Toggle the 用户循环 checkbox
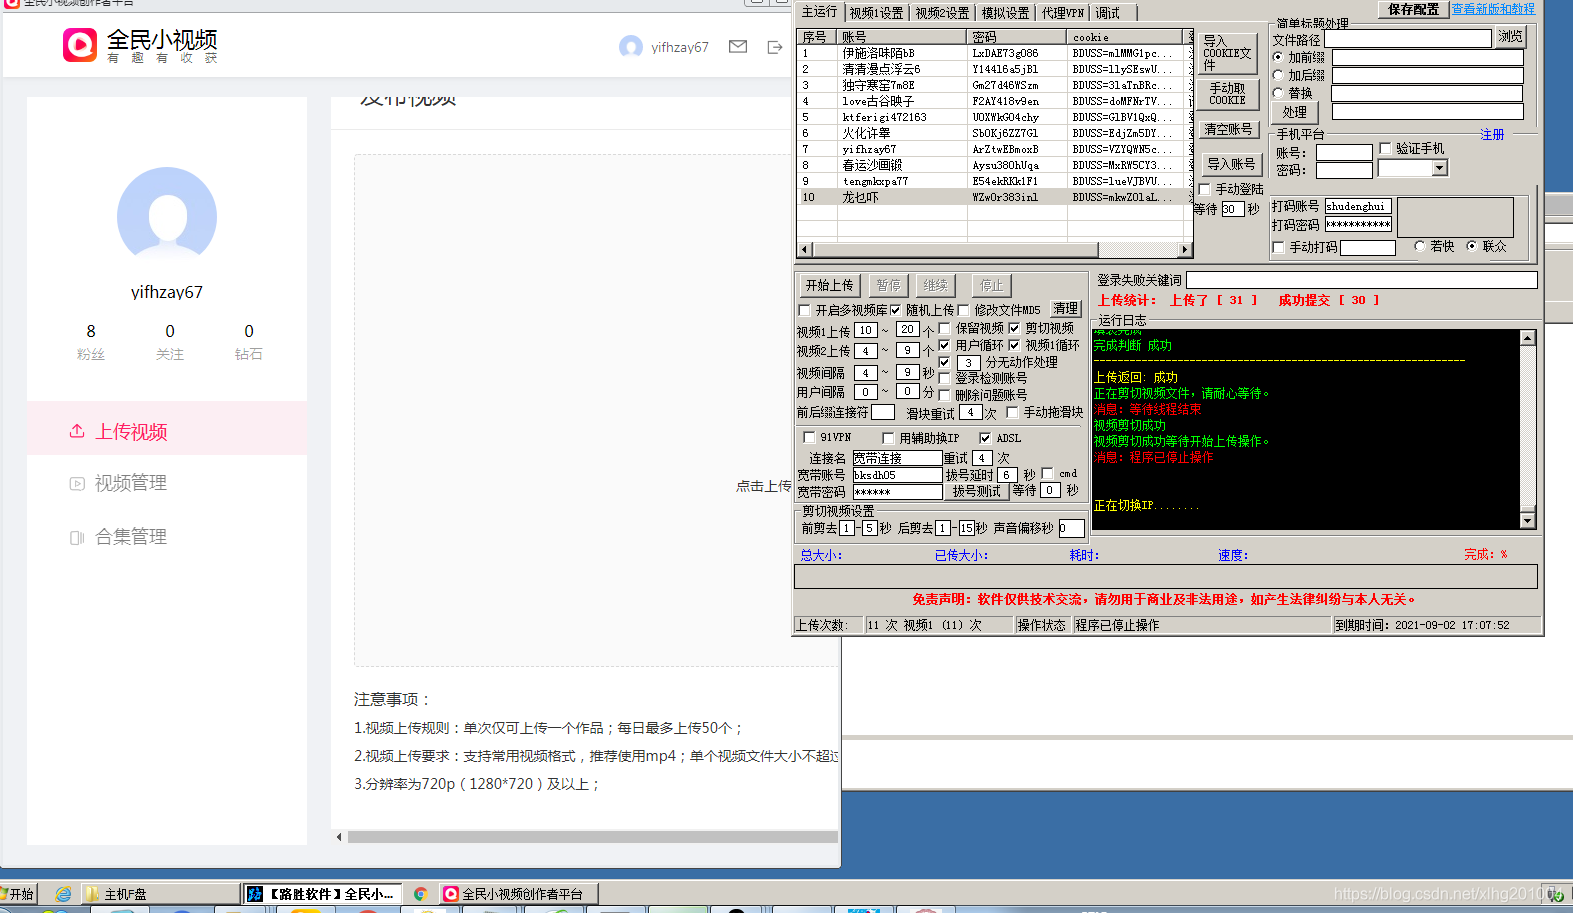This screenshot has height=913, width=1573. click(x=944, y=345)
